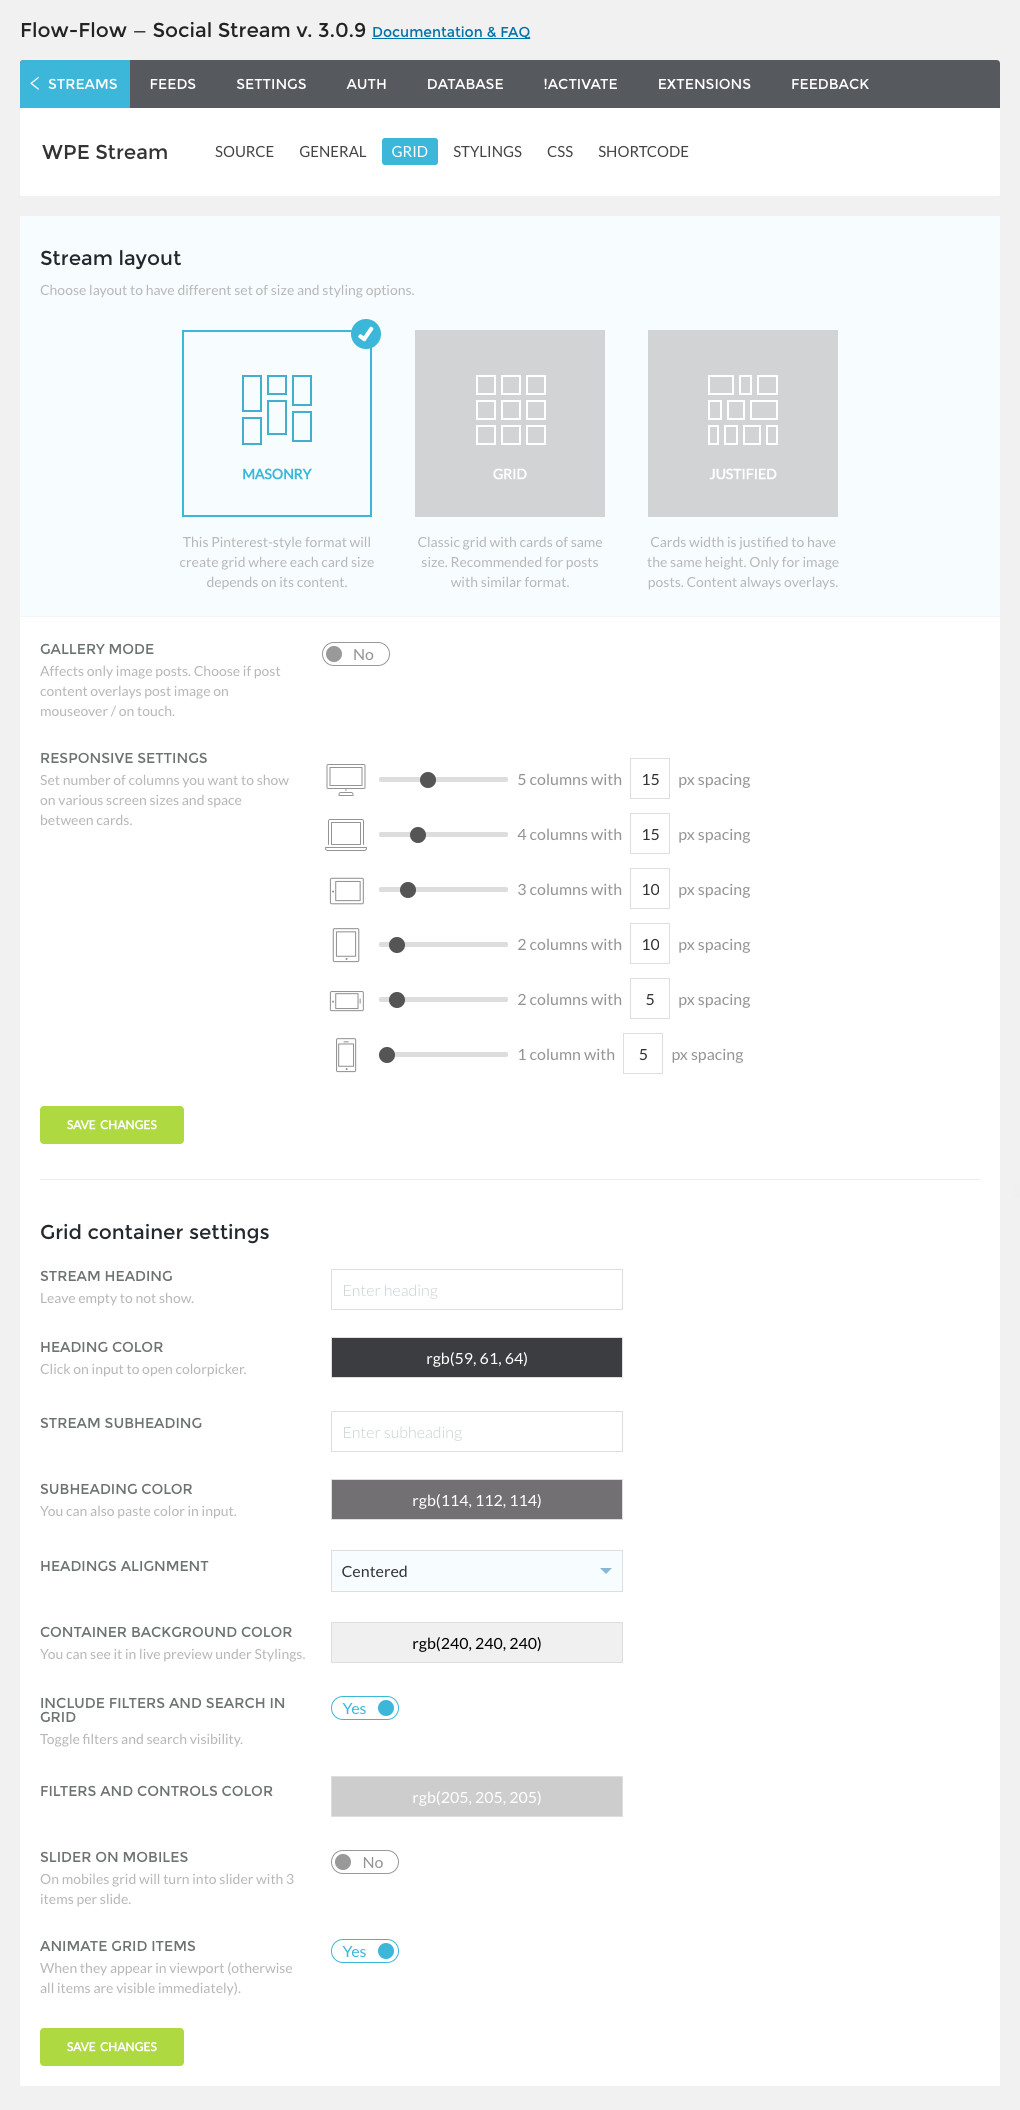Screen dimensions: 1020x2110
Task: Open Documentation & FAQ link
Action: [451, 32]
